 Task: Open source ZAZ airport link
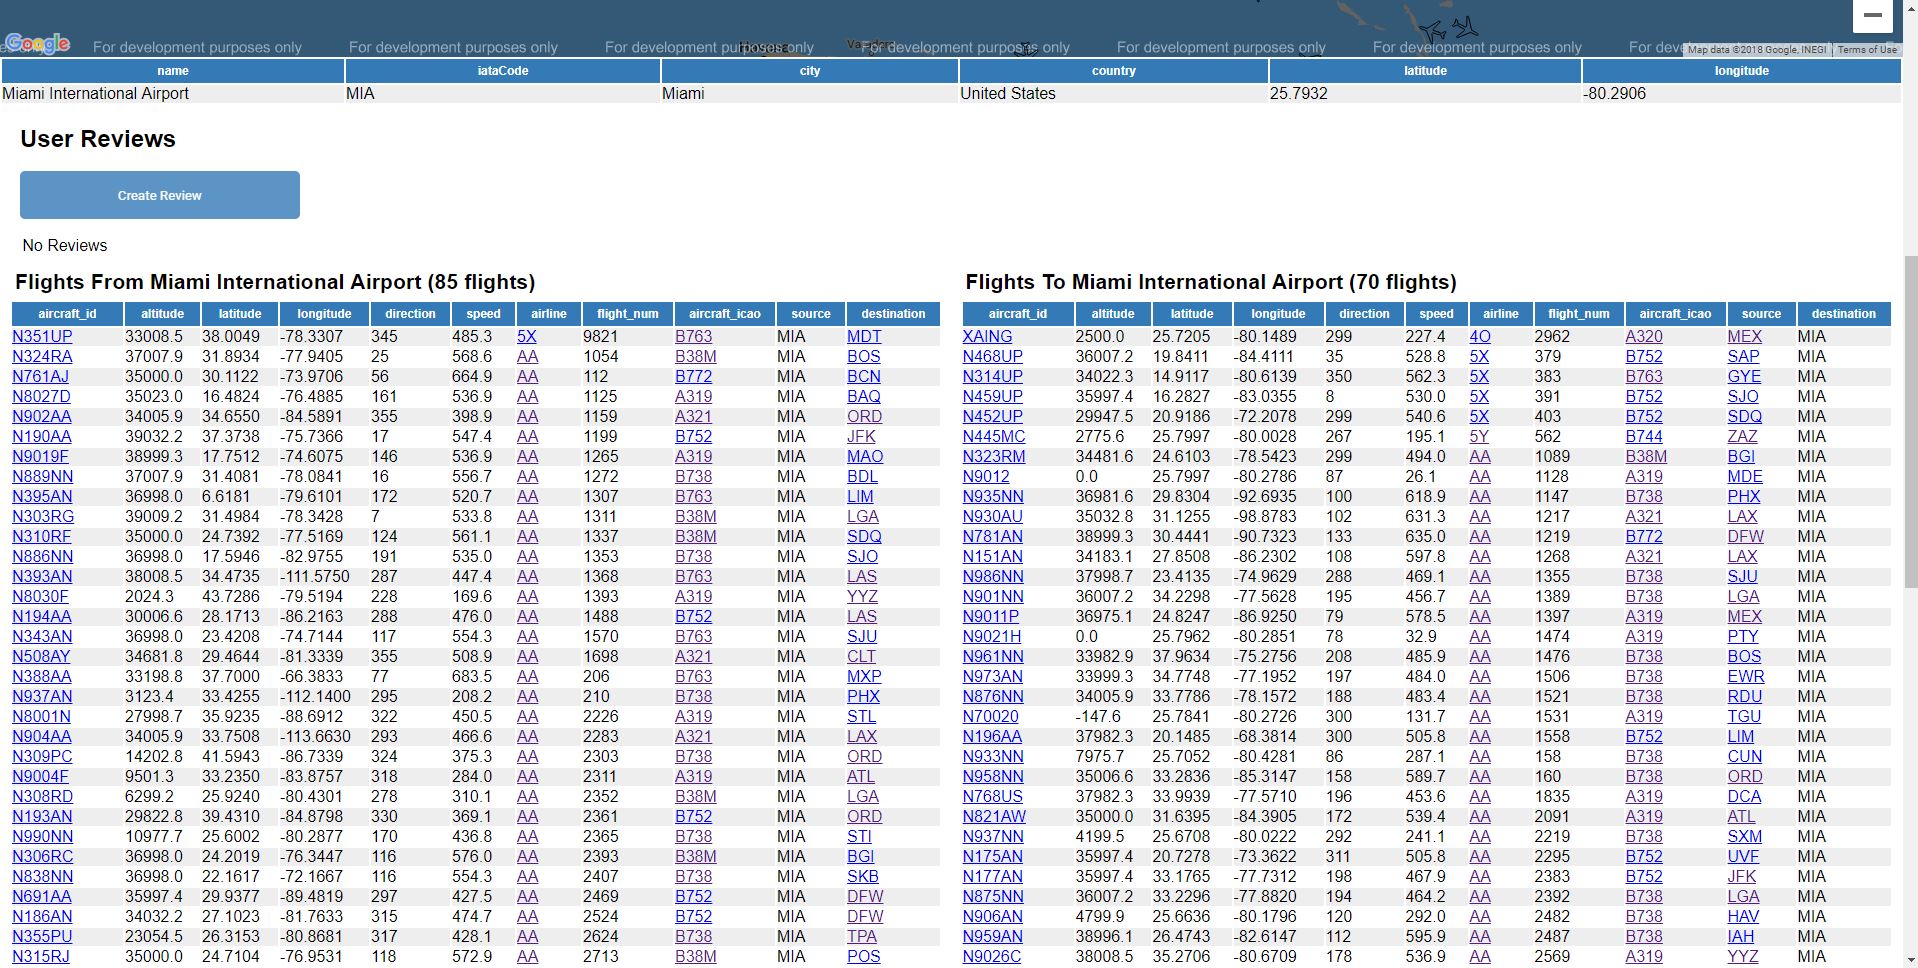[1742, 437]
